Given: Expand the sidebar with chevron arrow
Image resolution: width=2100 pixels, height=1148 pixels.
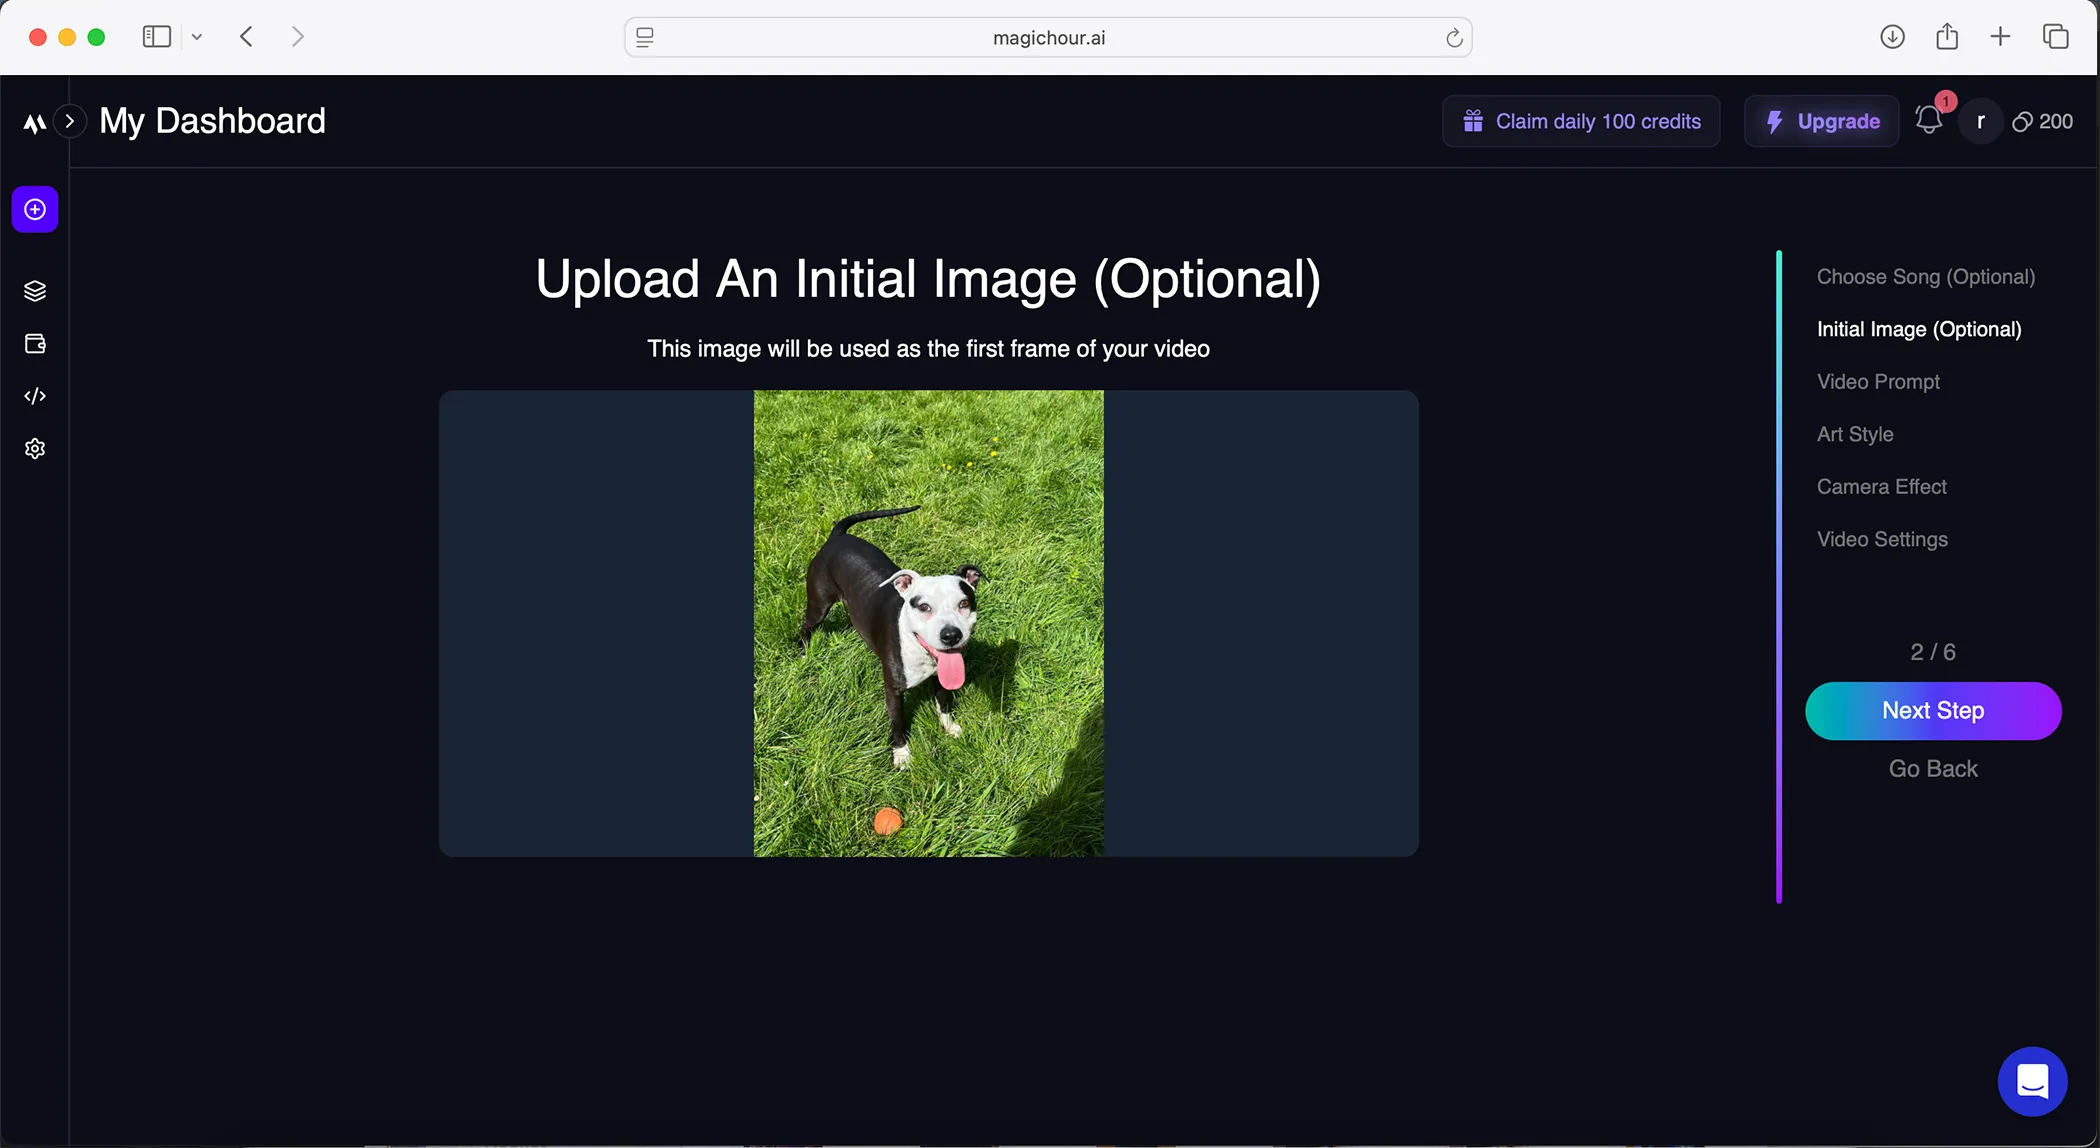Looking at the screenshot, I should point(70,121).
